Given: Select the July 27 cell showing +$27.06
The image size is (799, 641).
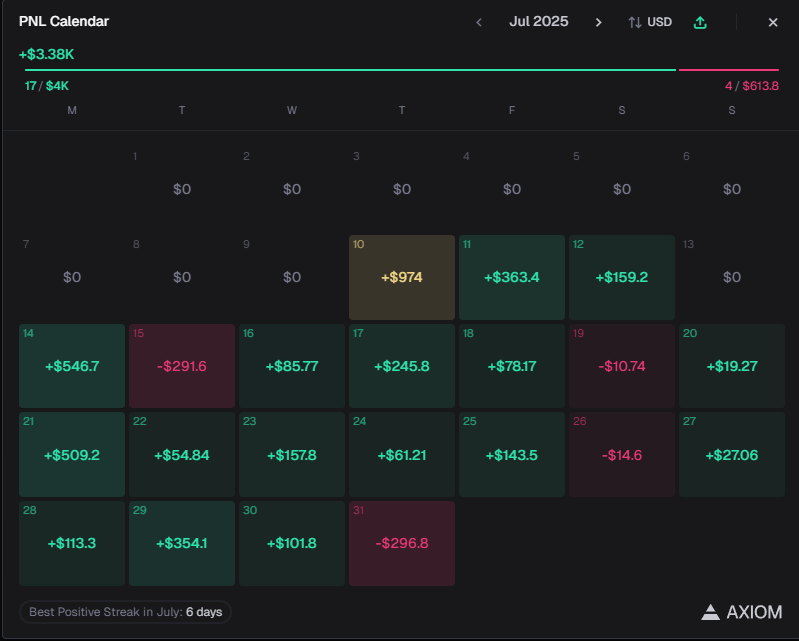Looking at the screenshot, I should 732,455.
